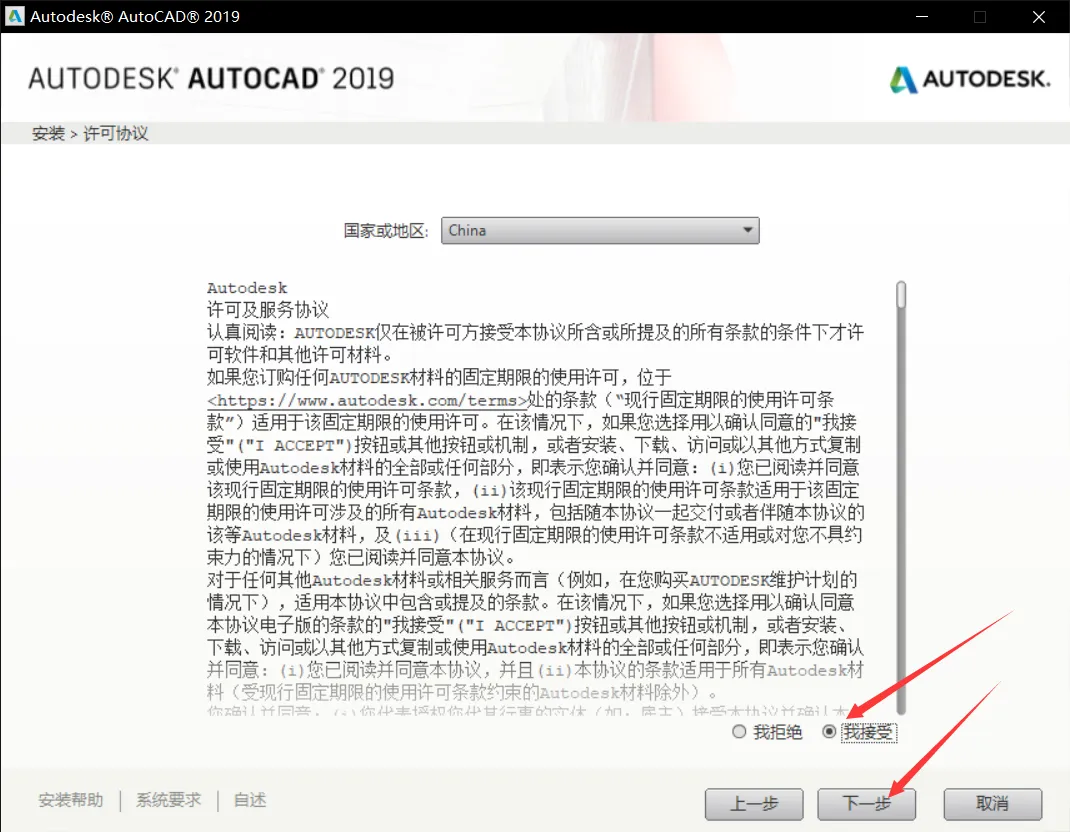Click the 许可协议 breadcrumb item

tap(115, 133)
